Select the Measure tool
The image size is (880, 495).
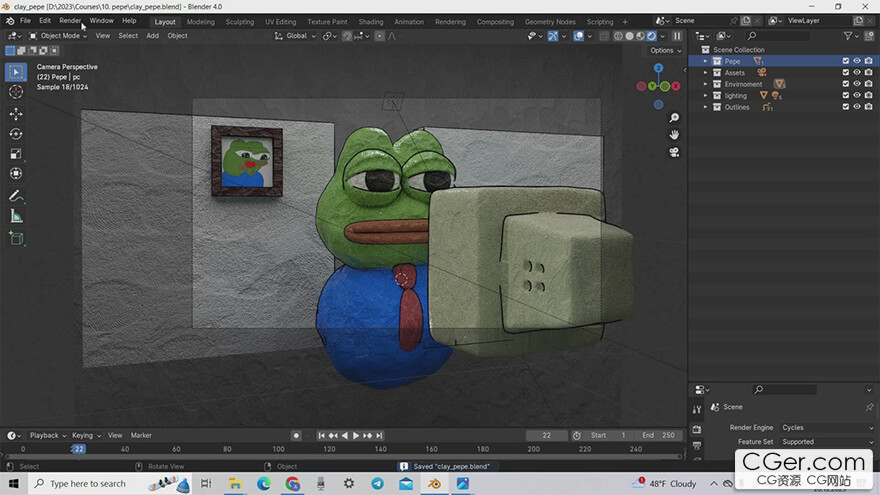coord(16,216)
